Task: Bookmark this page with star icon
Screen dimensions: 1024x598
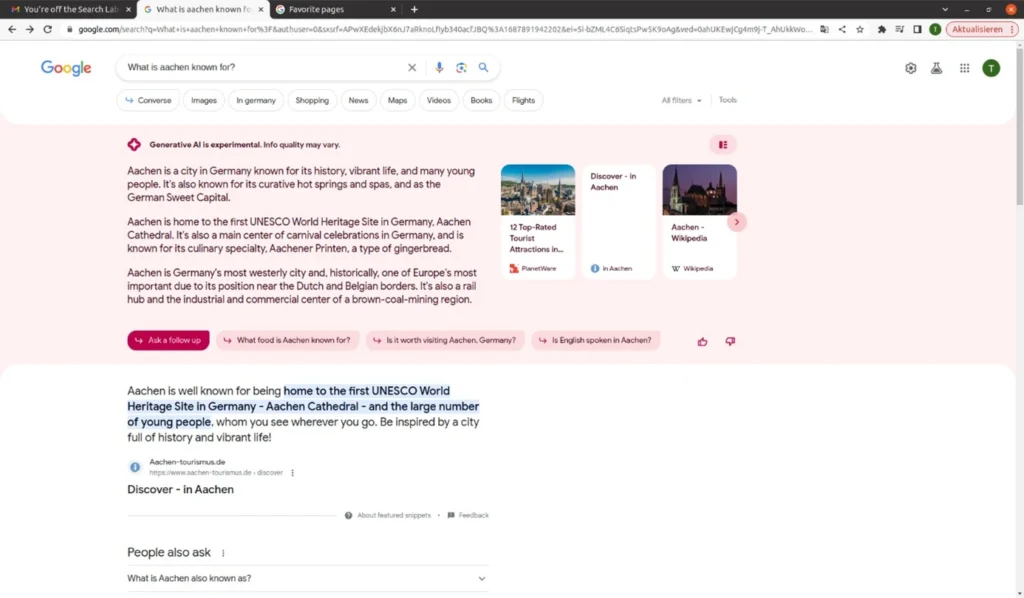Action: click(859, 29)
